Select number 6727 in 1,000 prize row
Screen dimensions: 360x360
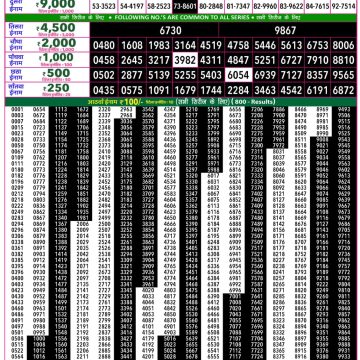point(291,60)
